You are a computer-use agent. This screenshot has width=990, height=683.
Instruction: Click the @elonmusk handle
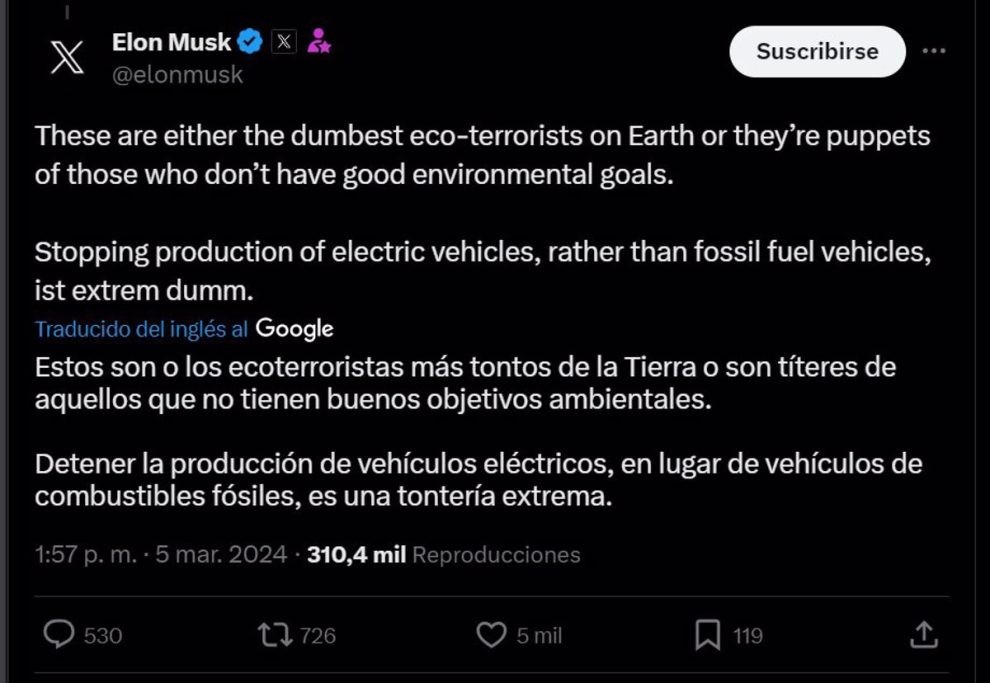click(x=177, y=75)
